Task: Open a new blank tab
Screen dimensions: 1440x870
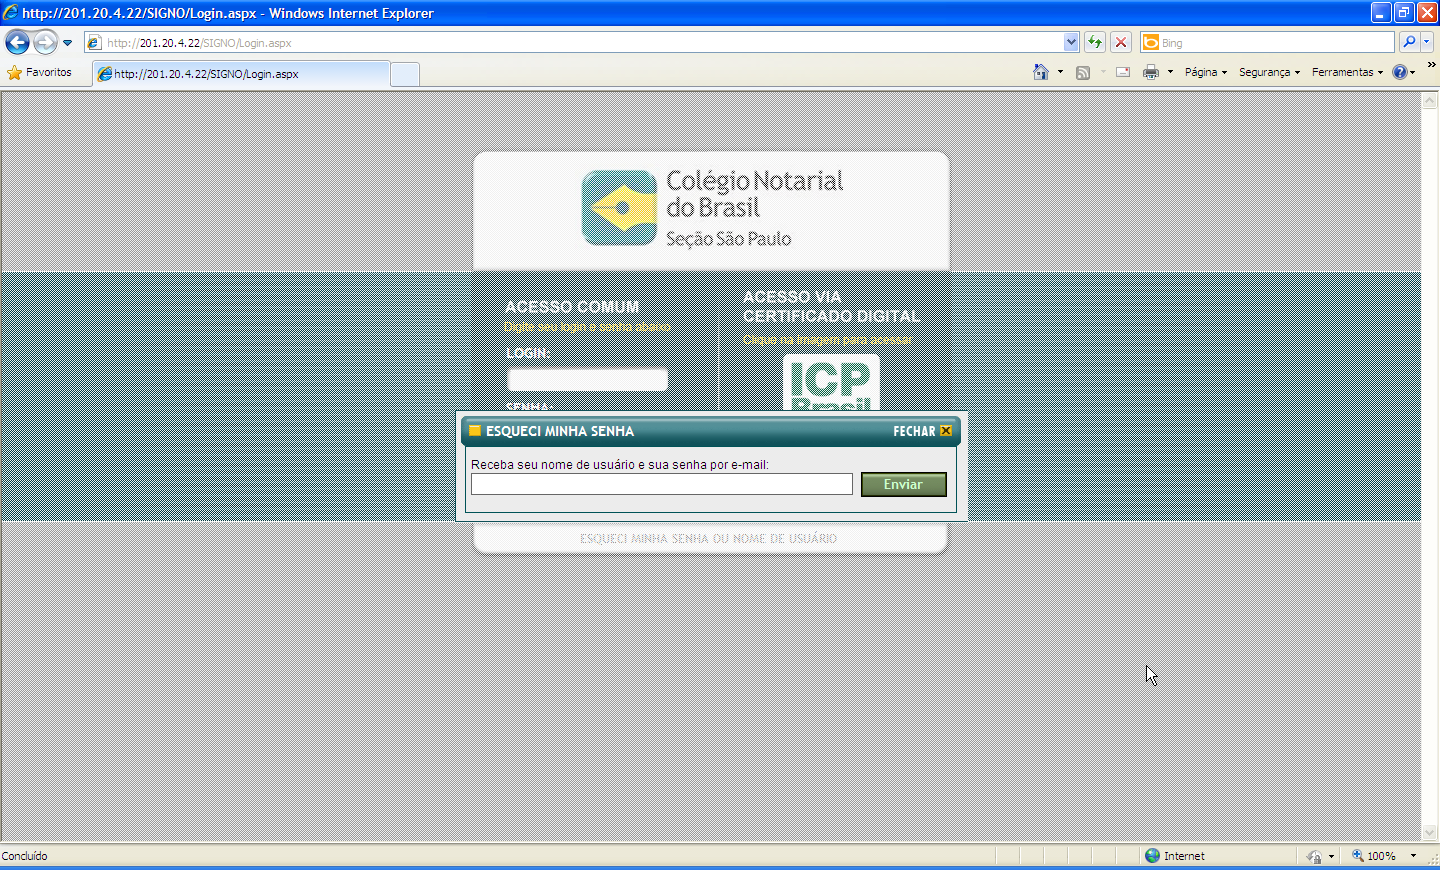Action: pos(404,74)
